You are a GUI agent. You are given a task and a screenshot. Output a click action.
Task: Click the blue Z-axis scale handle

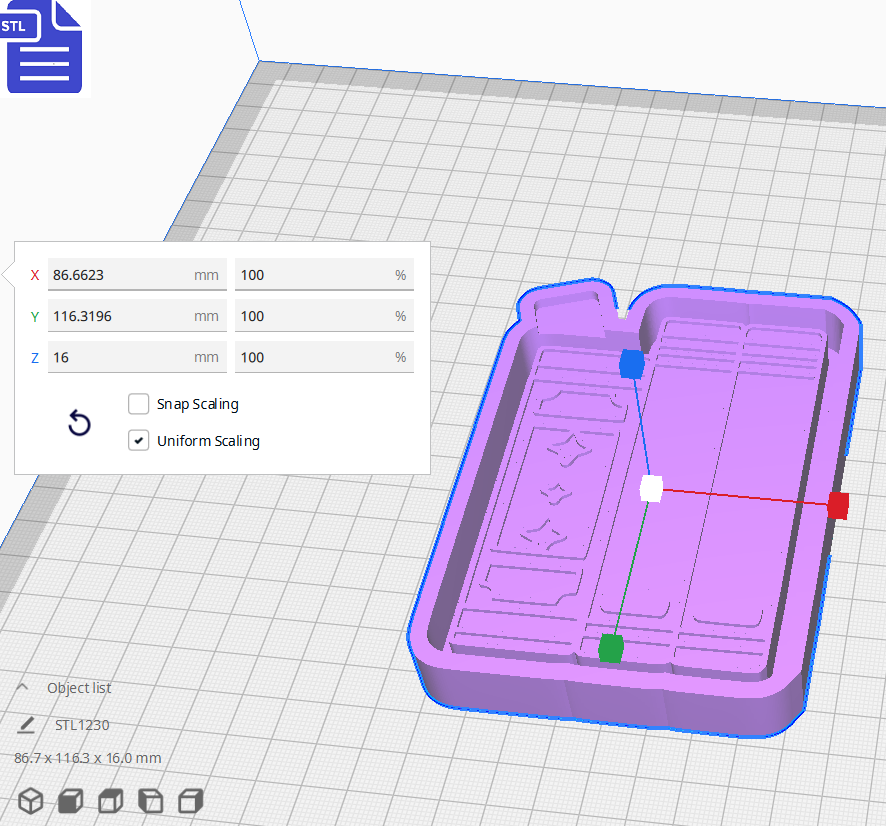tap(632, 366)
